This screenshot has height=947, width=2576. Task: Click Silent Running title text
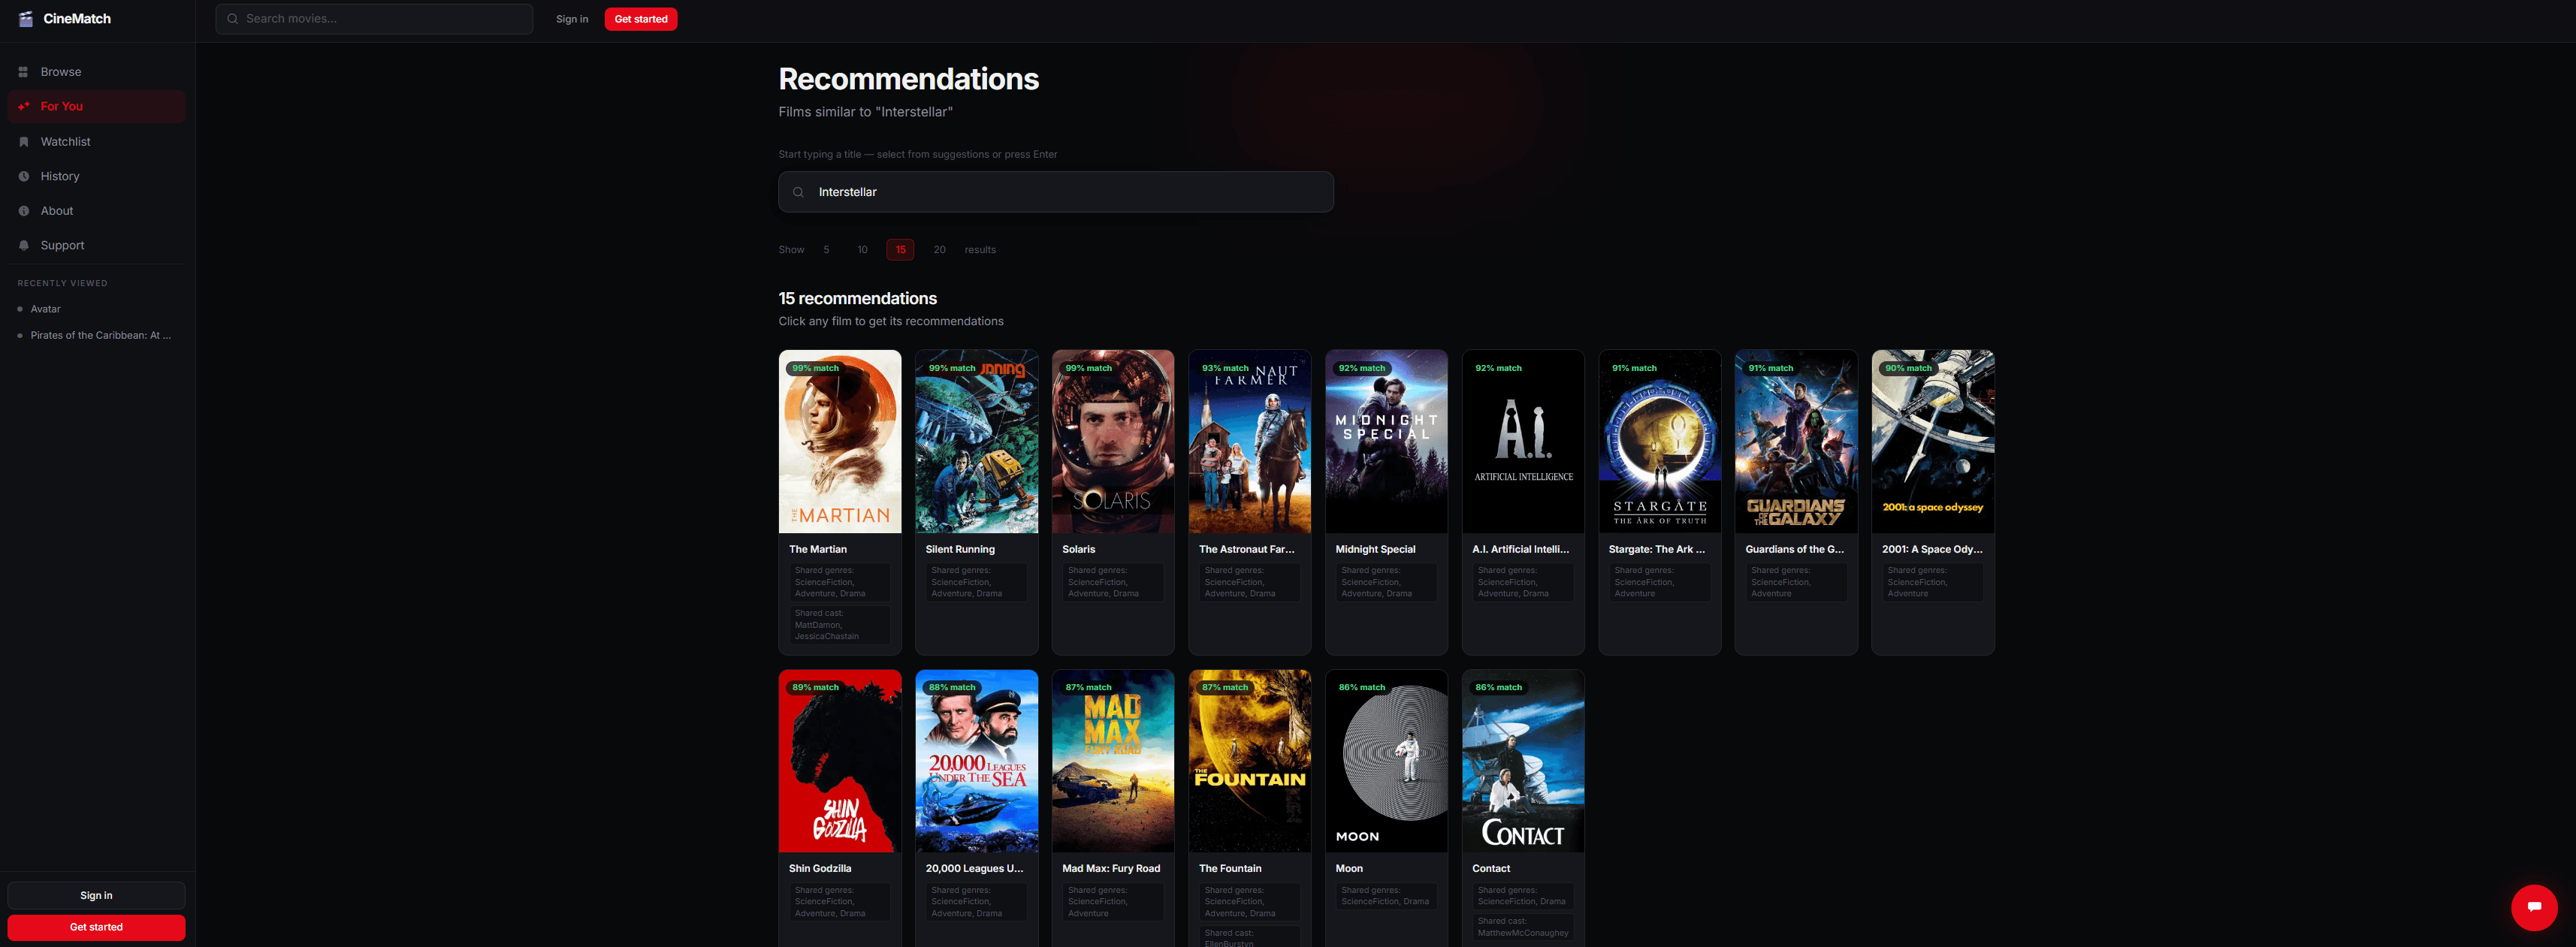(x=960, y=549)
